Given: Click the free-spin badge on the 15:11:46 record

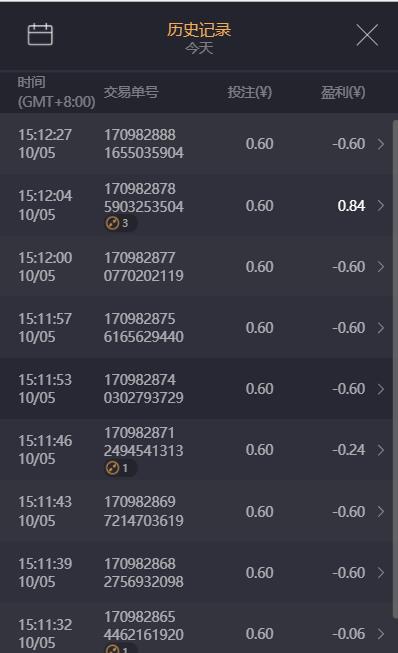Looking at the screenshot, I should tap(120, 468).
